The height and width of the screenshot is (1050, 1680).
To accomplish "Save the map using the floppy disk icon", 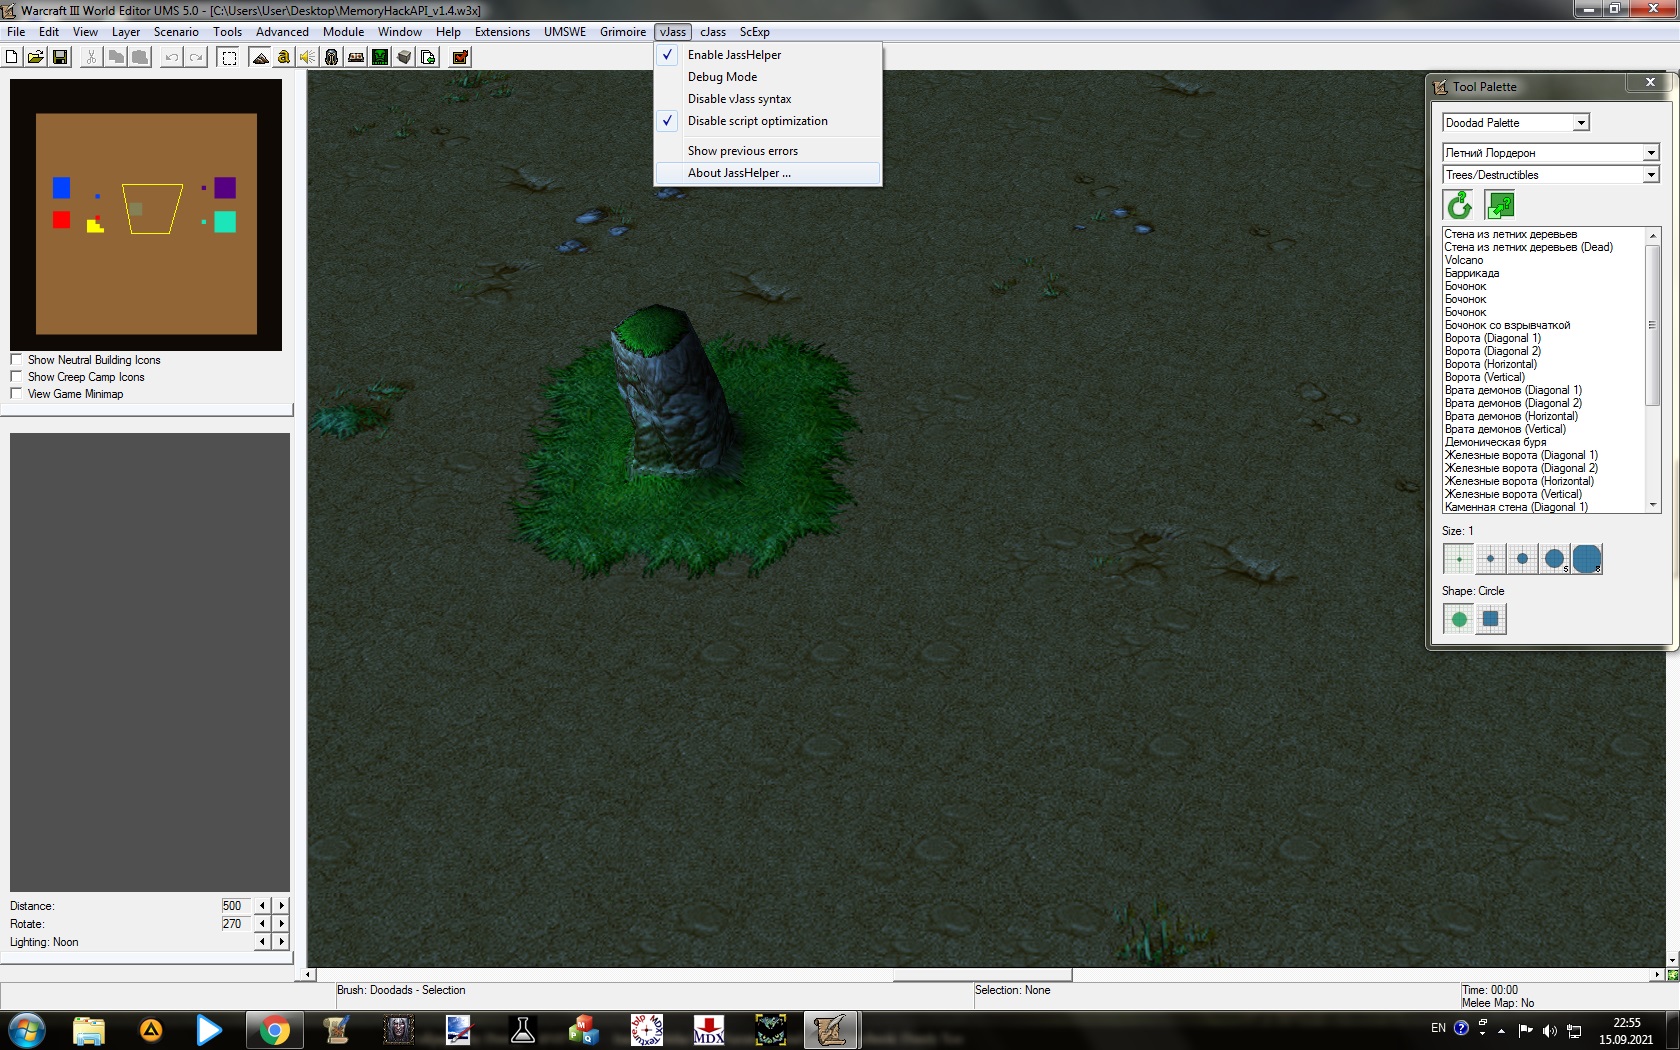I will tap(60, 57).
